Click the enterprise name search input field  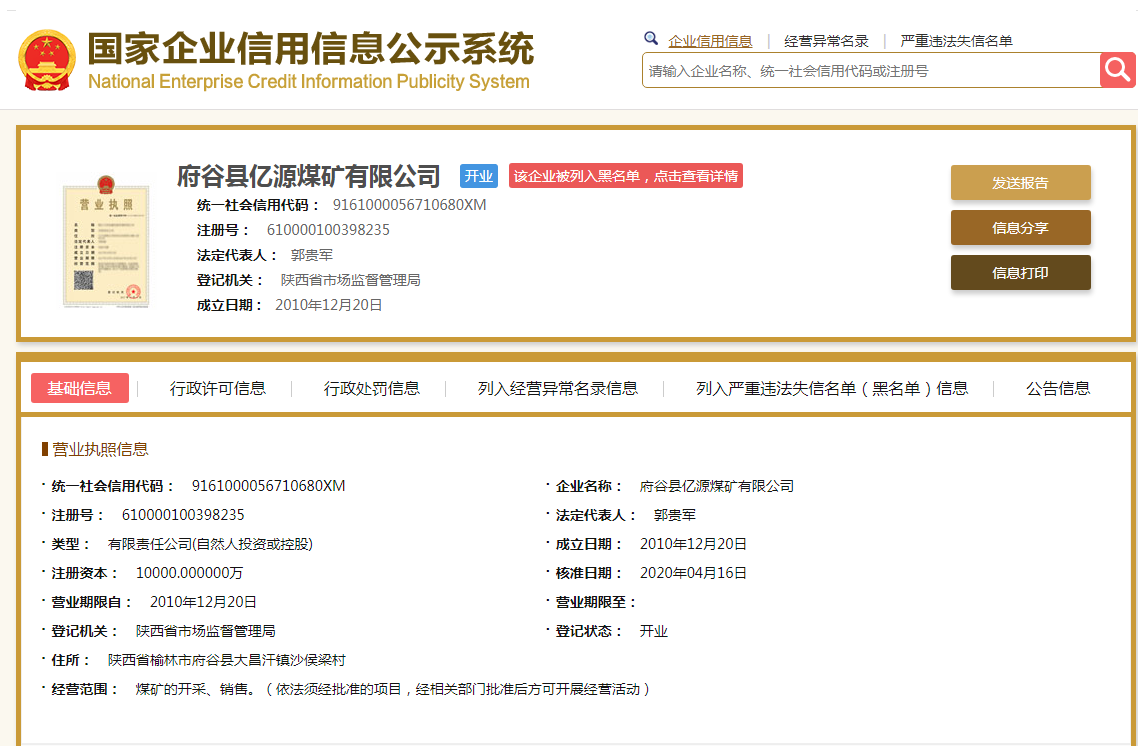point(870,71)
